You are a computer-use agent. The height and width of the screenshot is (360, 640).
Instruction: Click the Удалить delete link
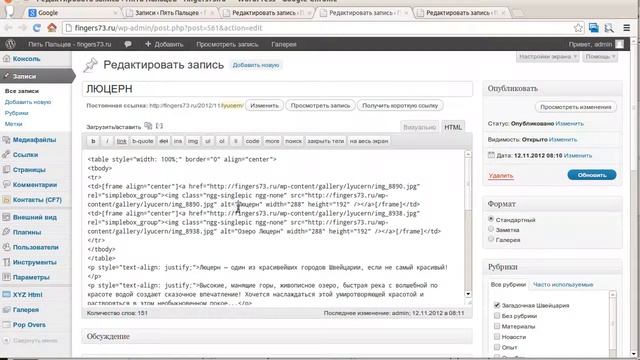pyautogui.click(x=501, y=176)
